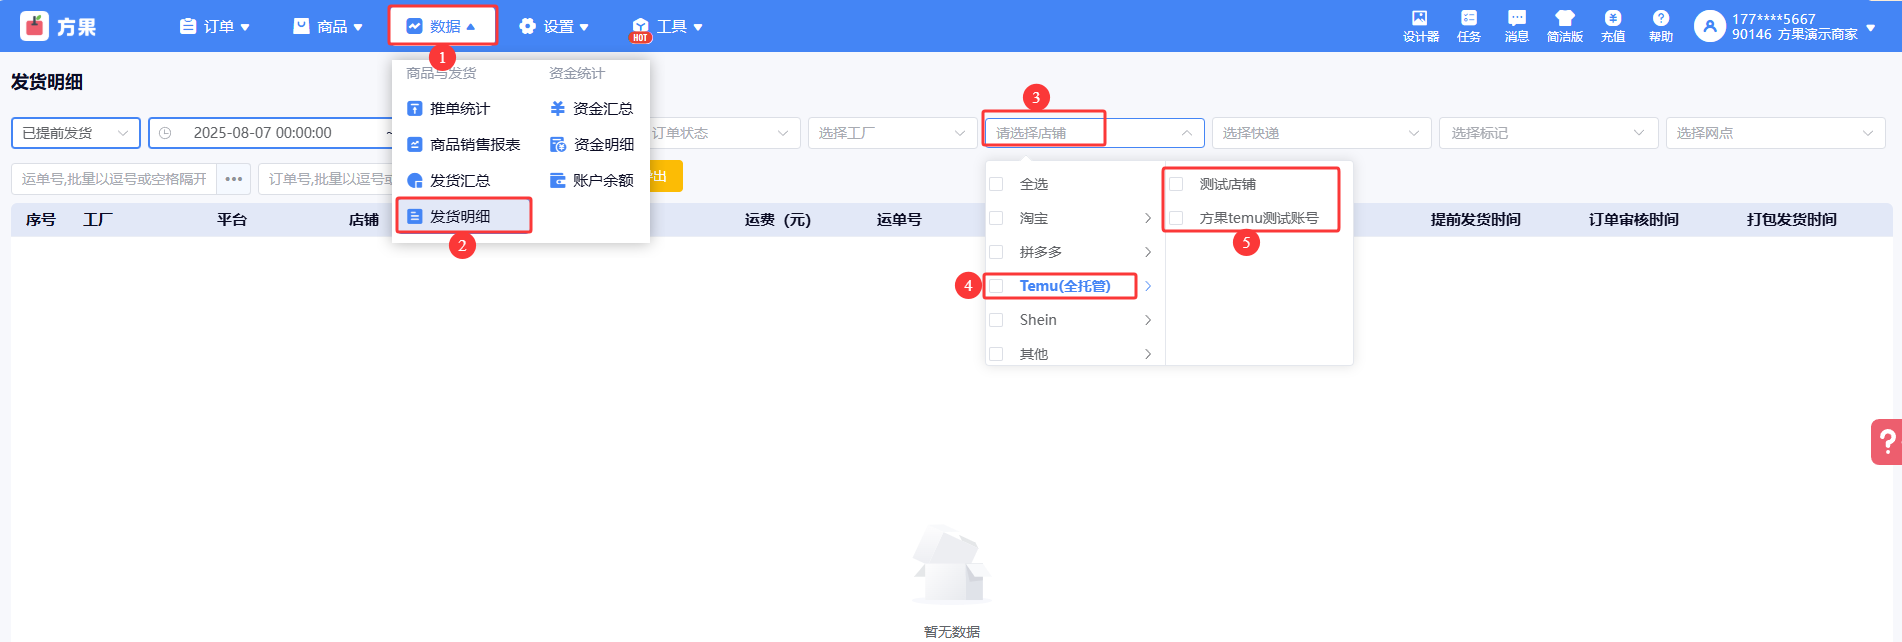The image size is (1902, 642).
Task: Open the 充值 recharge icon
Action: [x=1612, y=18]
